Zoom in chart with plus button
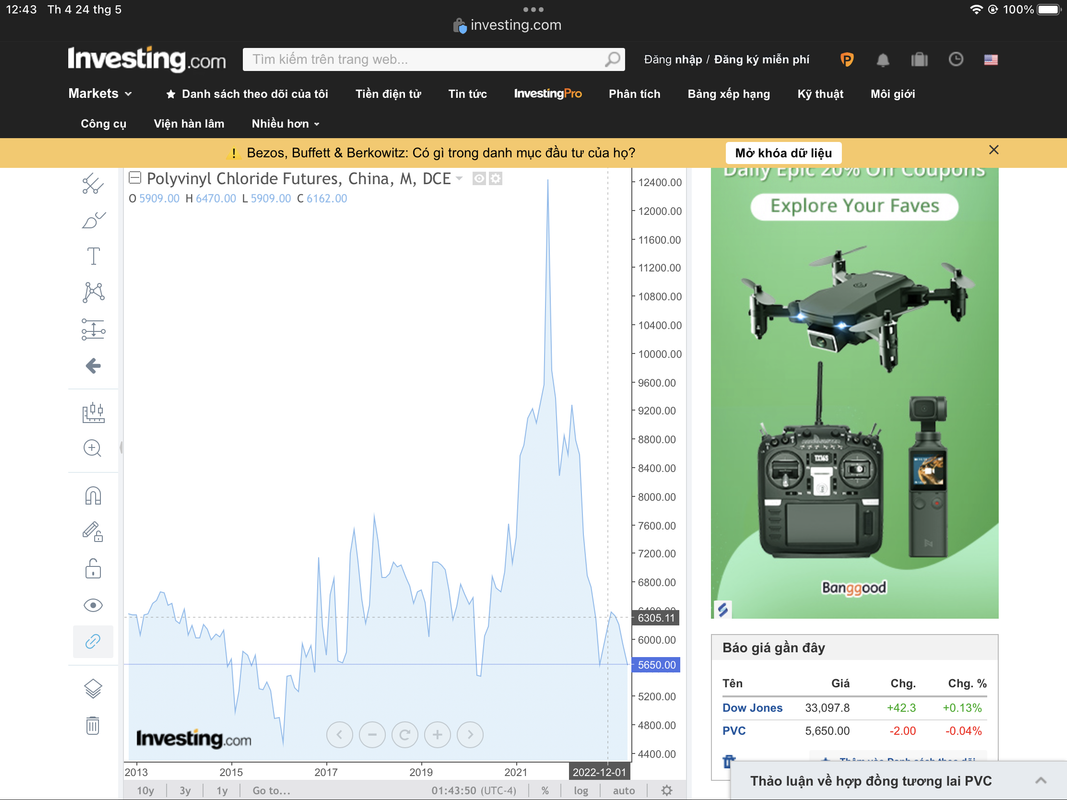Screen dimensions: 1067x800 click(438, 735)
